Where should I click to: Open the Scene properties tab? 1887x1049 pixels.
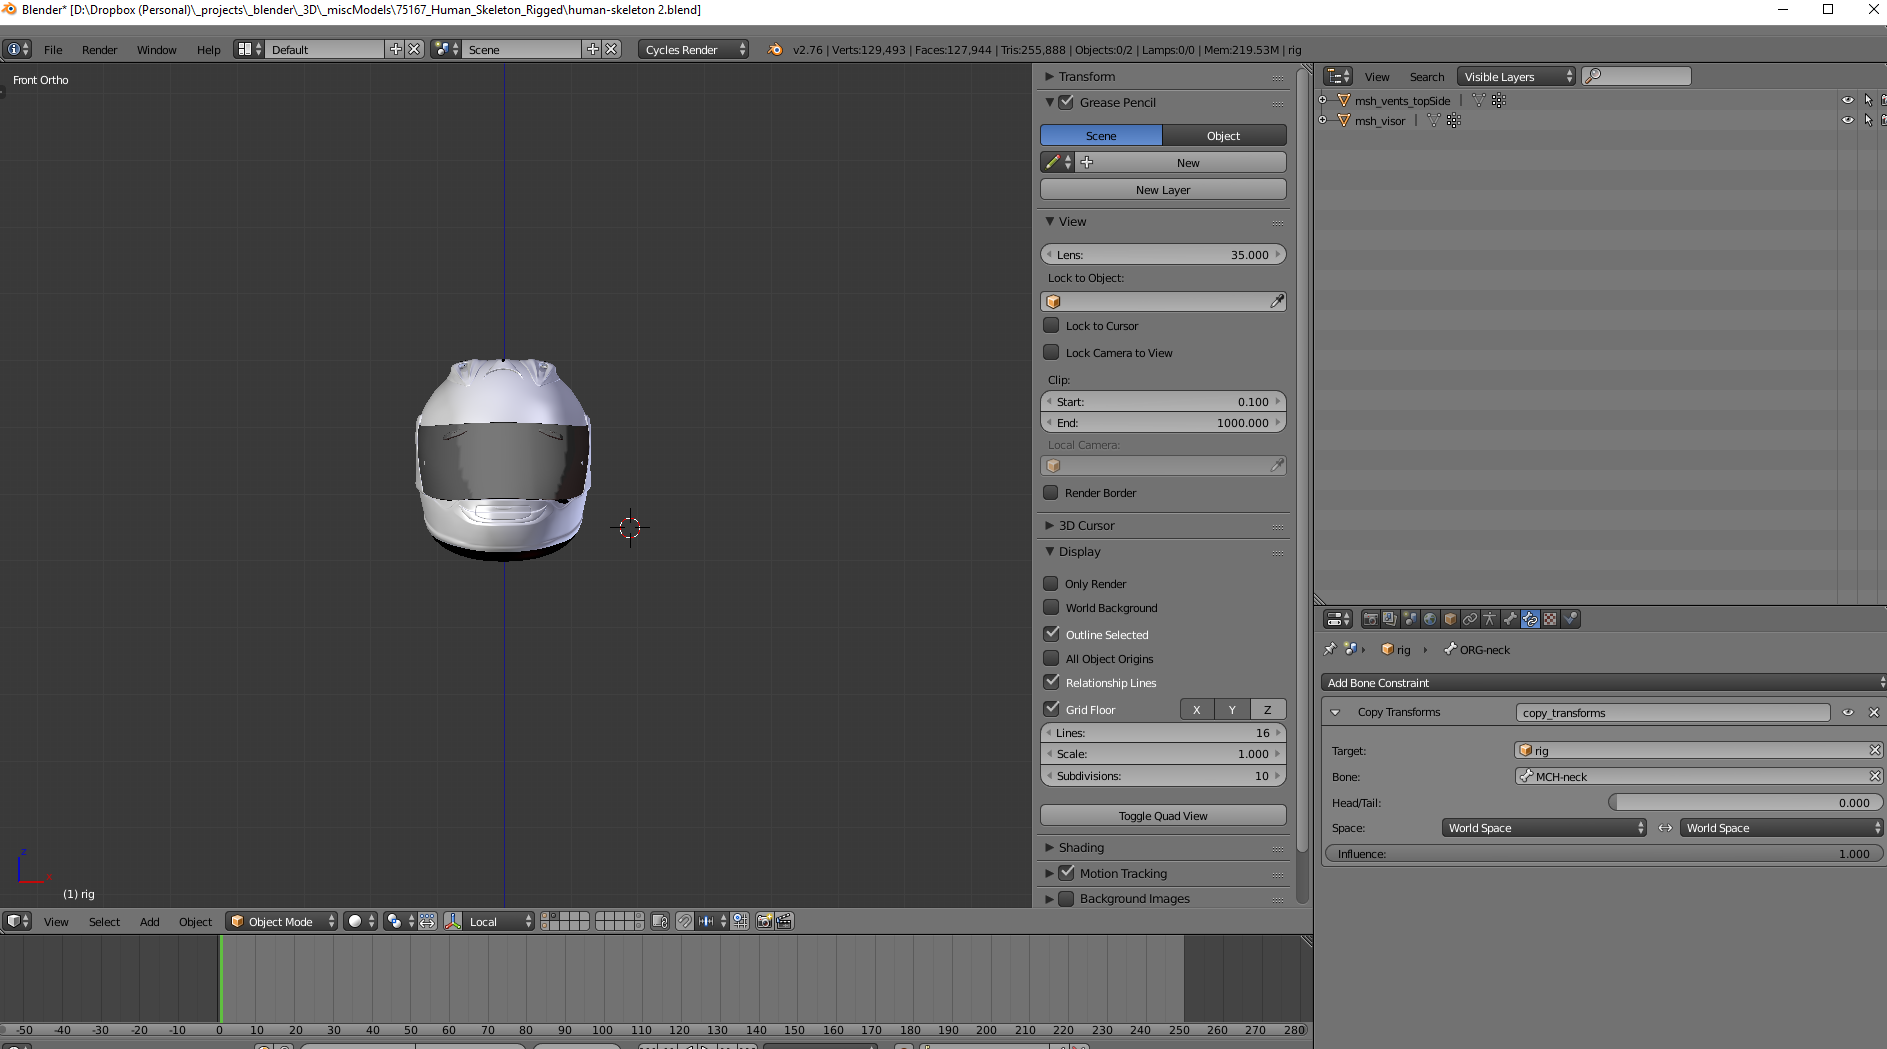pos(1410,619)
